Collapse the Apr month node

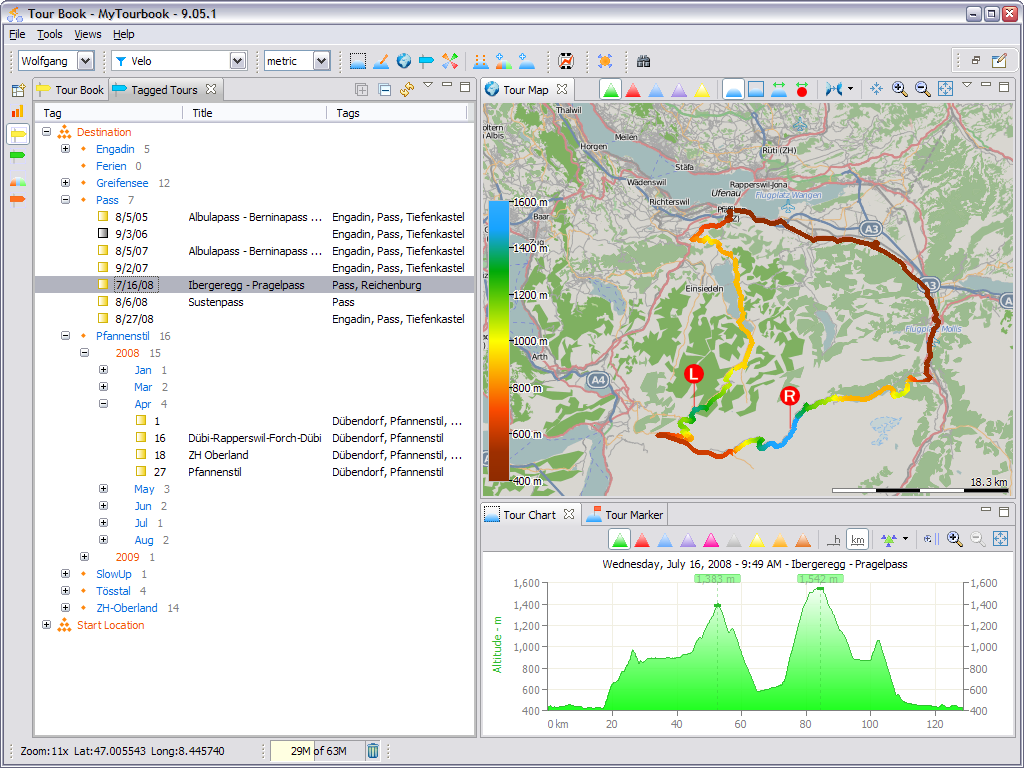103,404
